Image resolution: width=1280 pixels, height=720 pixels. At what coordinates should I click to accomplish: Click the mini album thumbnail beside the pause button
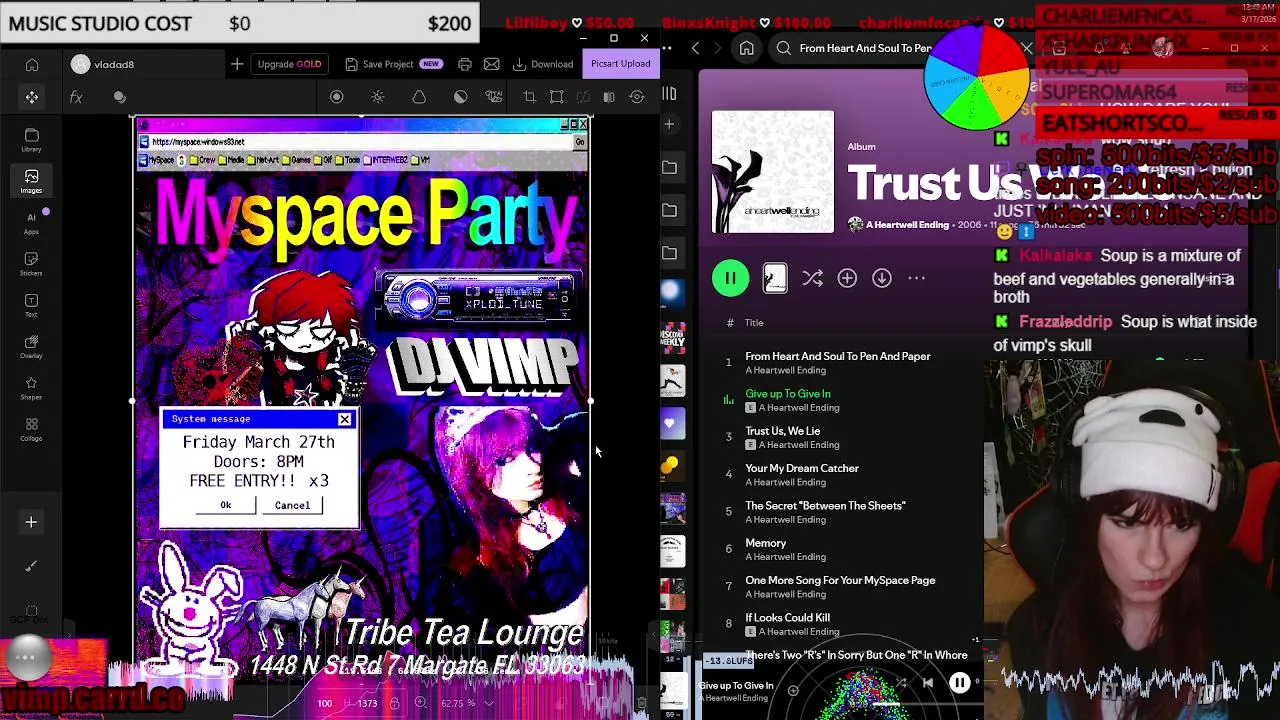tap(775, 278)
